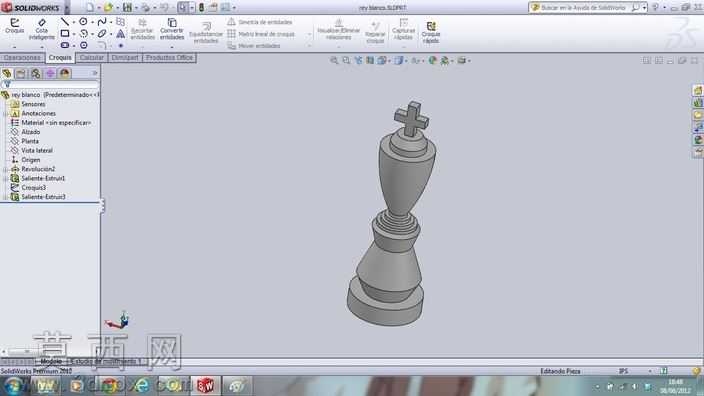
Task: Click Zoom to area icon
Action: 346,60
